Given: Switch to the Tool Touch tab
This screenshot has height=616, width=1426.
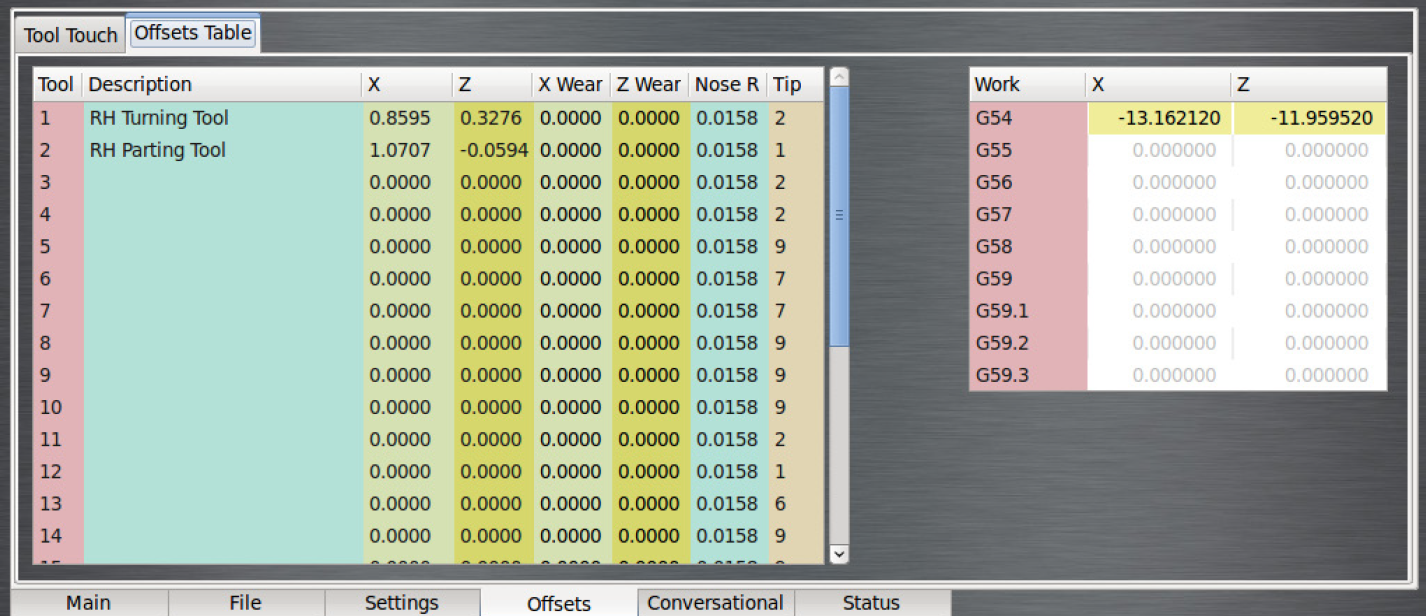Looking at the screenshot, I should tap(70, 35).
